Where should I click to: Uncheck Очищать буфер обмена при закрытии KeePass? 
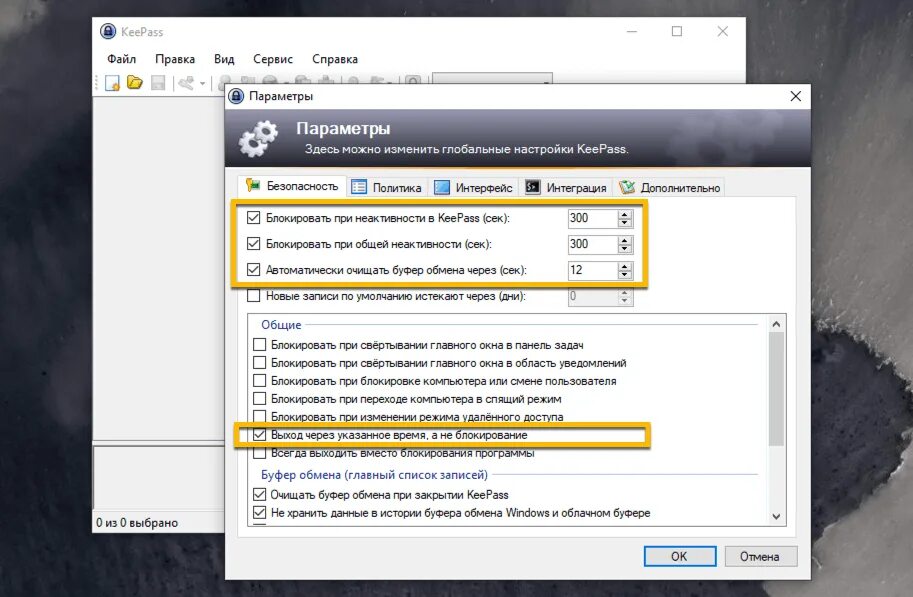point(260,494)
